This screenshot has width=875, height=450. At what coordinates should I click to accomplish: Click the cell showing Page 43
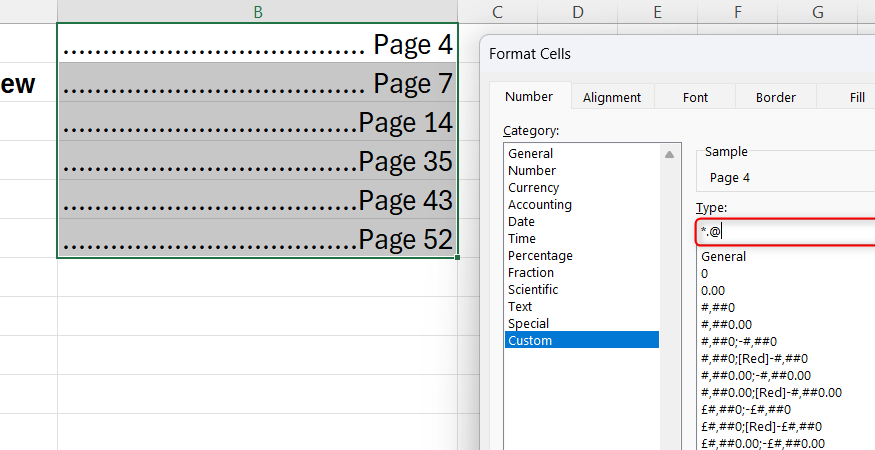coord(257,199)
